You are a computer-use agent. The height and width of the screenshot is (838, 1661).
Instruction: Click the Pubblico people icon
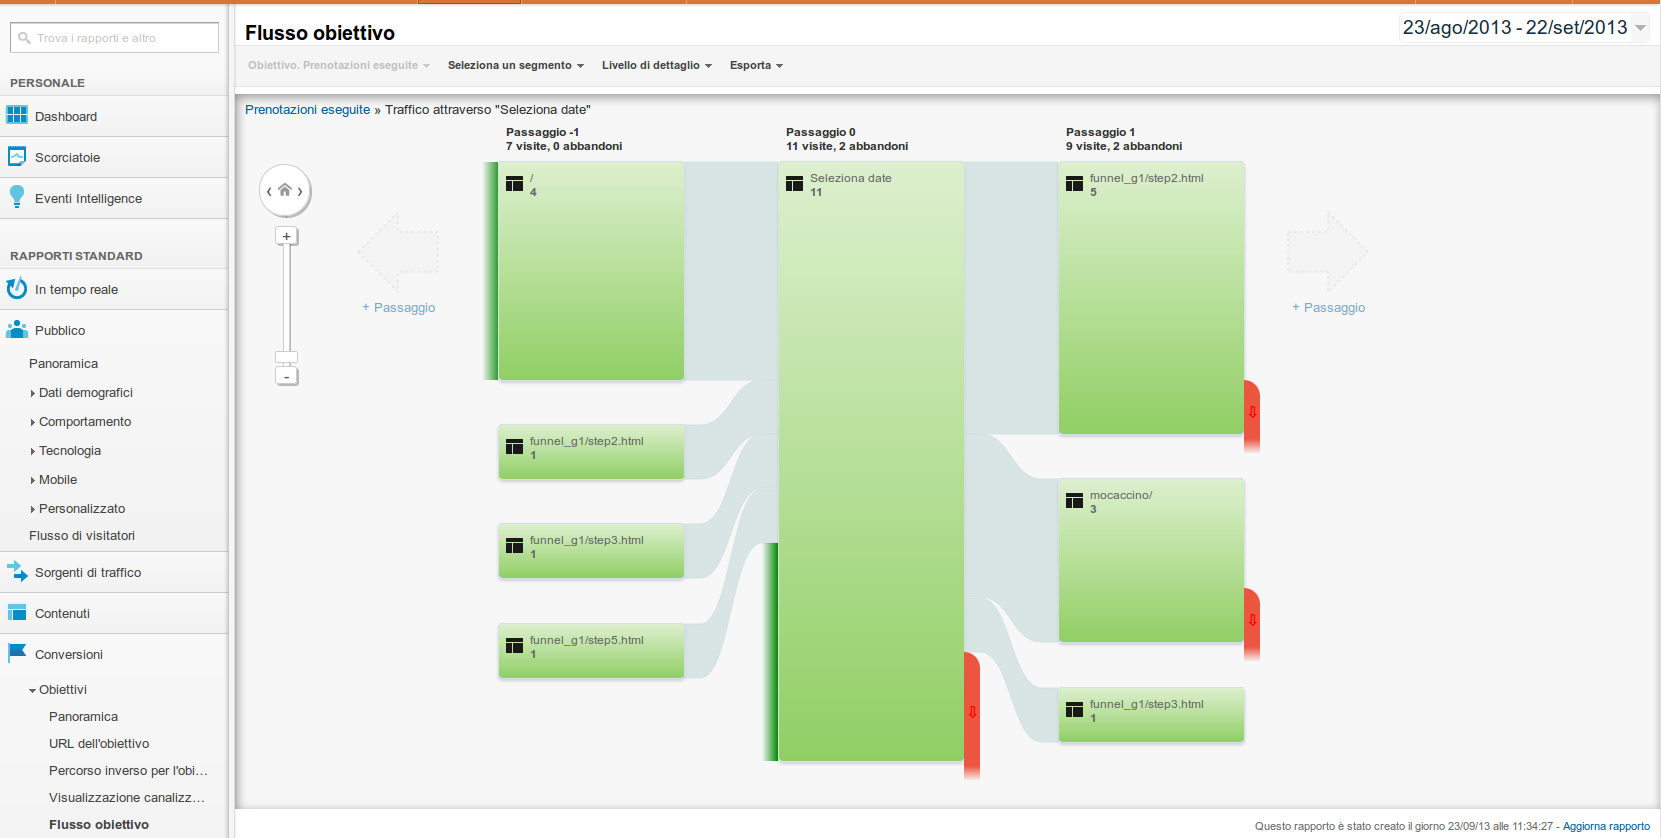pyautogui.click(x=17, y=329)
